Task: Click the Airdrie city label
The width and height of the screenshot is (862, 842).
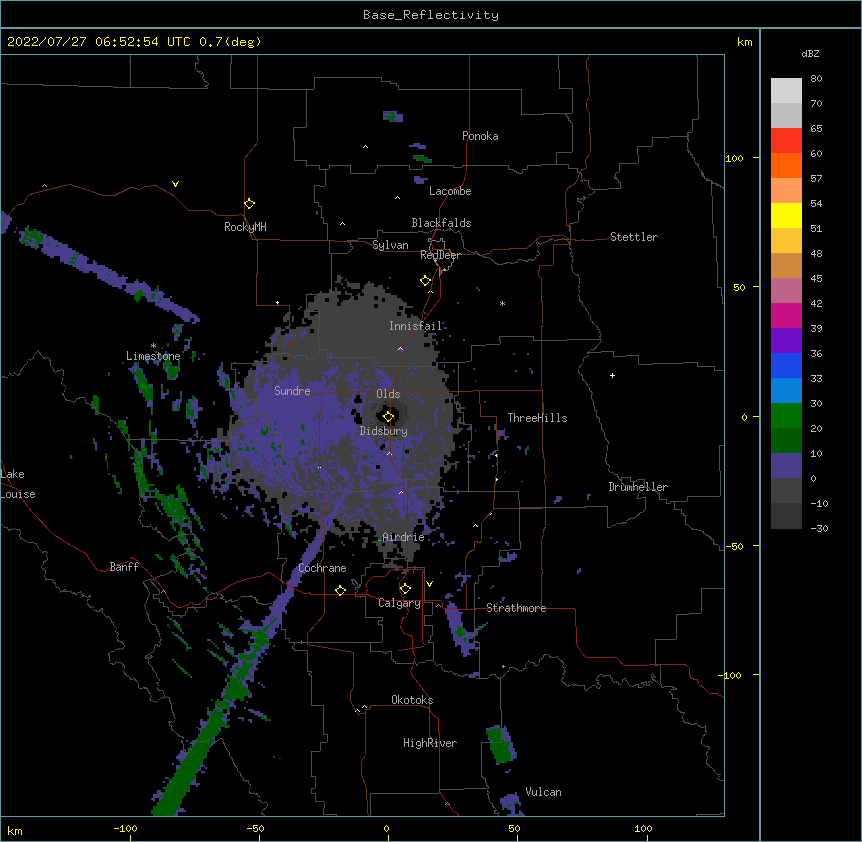Action: click(403, 537)
